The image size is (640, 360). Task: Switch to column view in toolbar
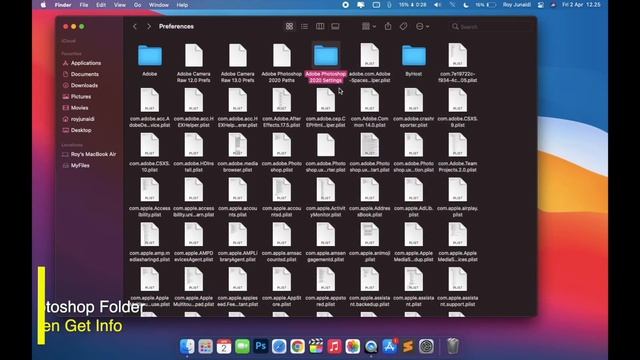pyautogui.click(x=320, y=27)
